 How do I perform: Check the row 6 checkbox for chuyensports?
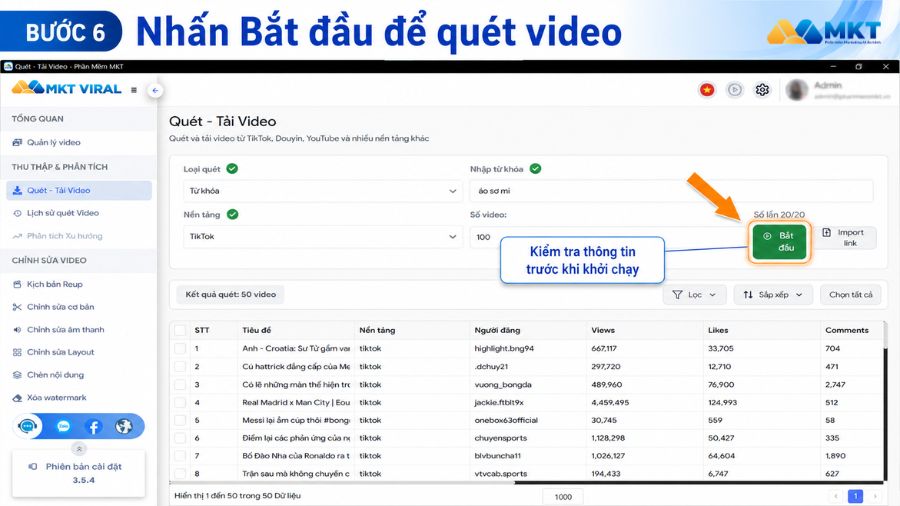click(180, 438)
